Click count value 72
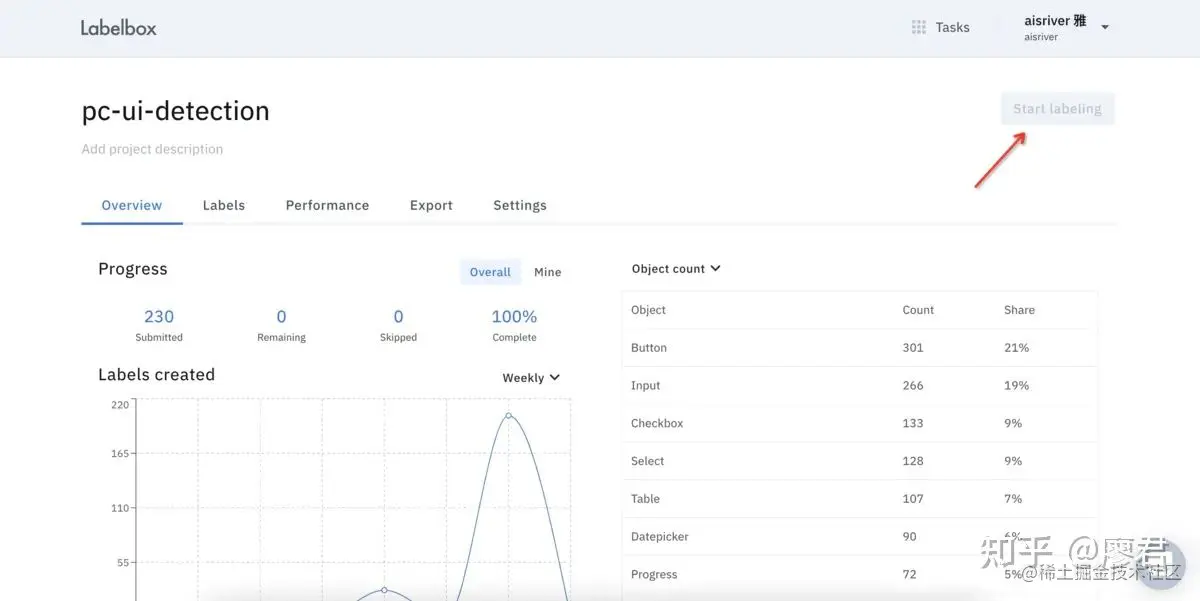Viewport: 1200px width, 601px height. [910, 575]
